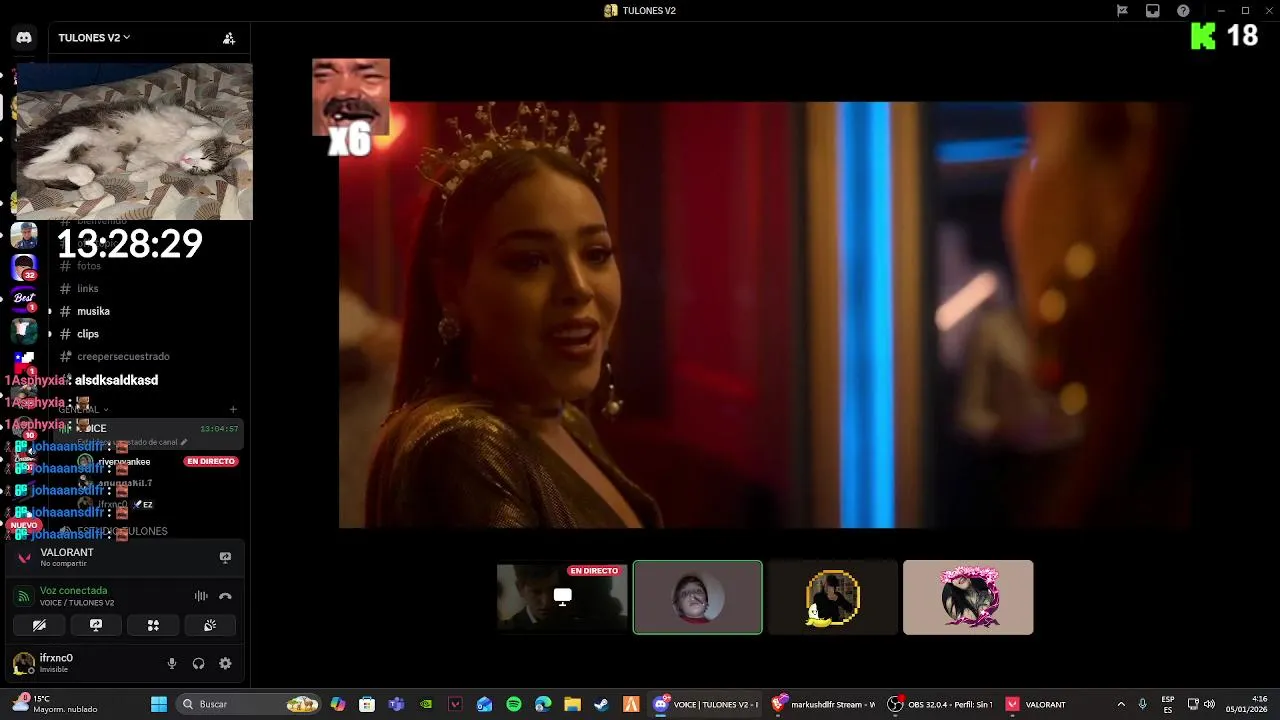This screenshot has width=1280, height=720.
Task: Open Copilot from the taskbar
Action: tap(338, 704)
